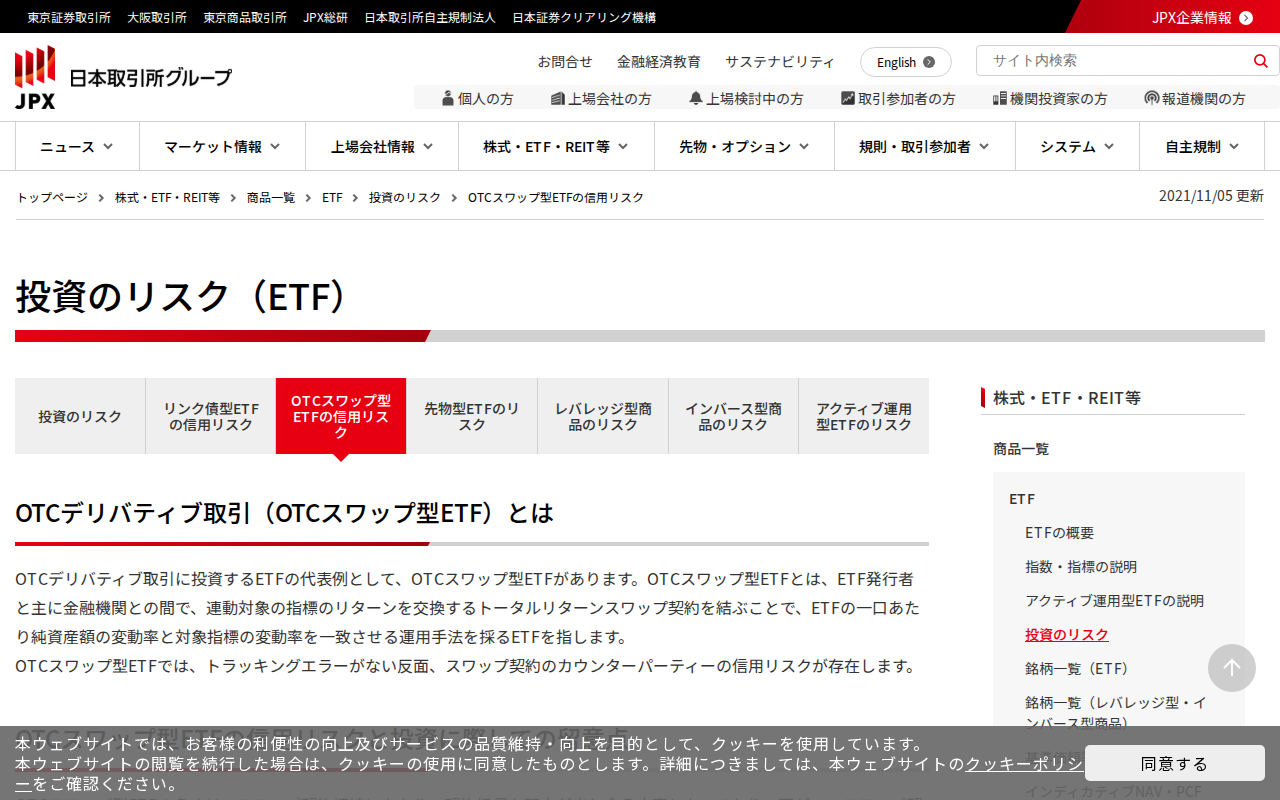Open the レバレッジ型商品のリスク tab
The height and width of the screenshot is (800, 1280).
coord(603,416)
